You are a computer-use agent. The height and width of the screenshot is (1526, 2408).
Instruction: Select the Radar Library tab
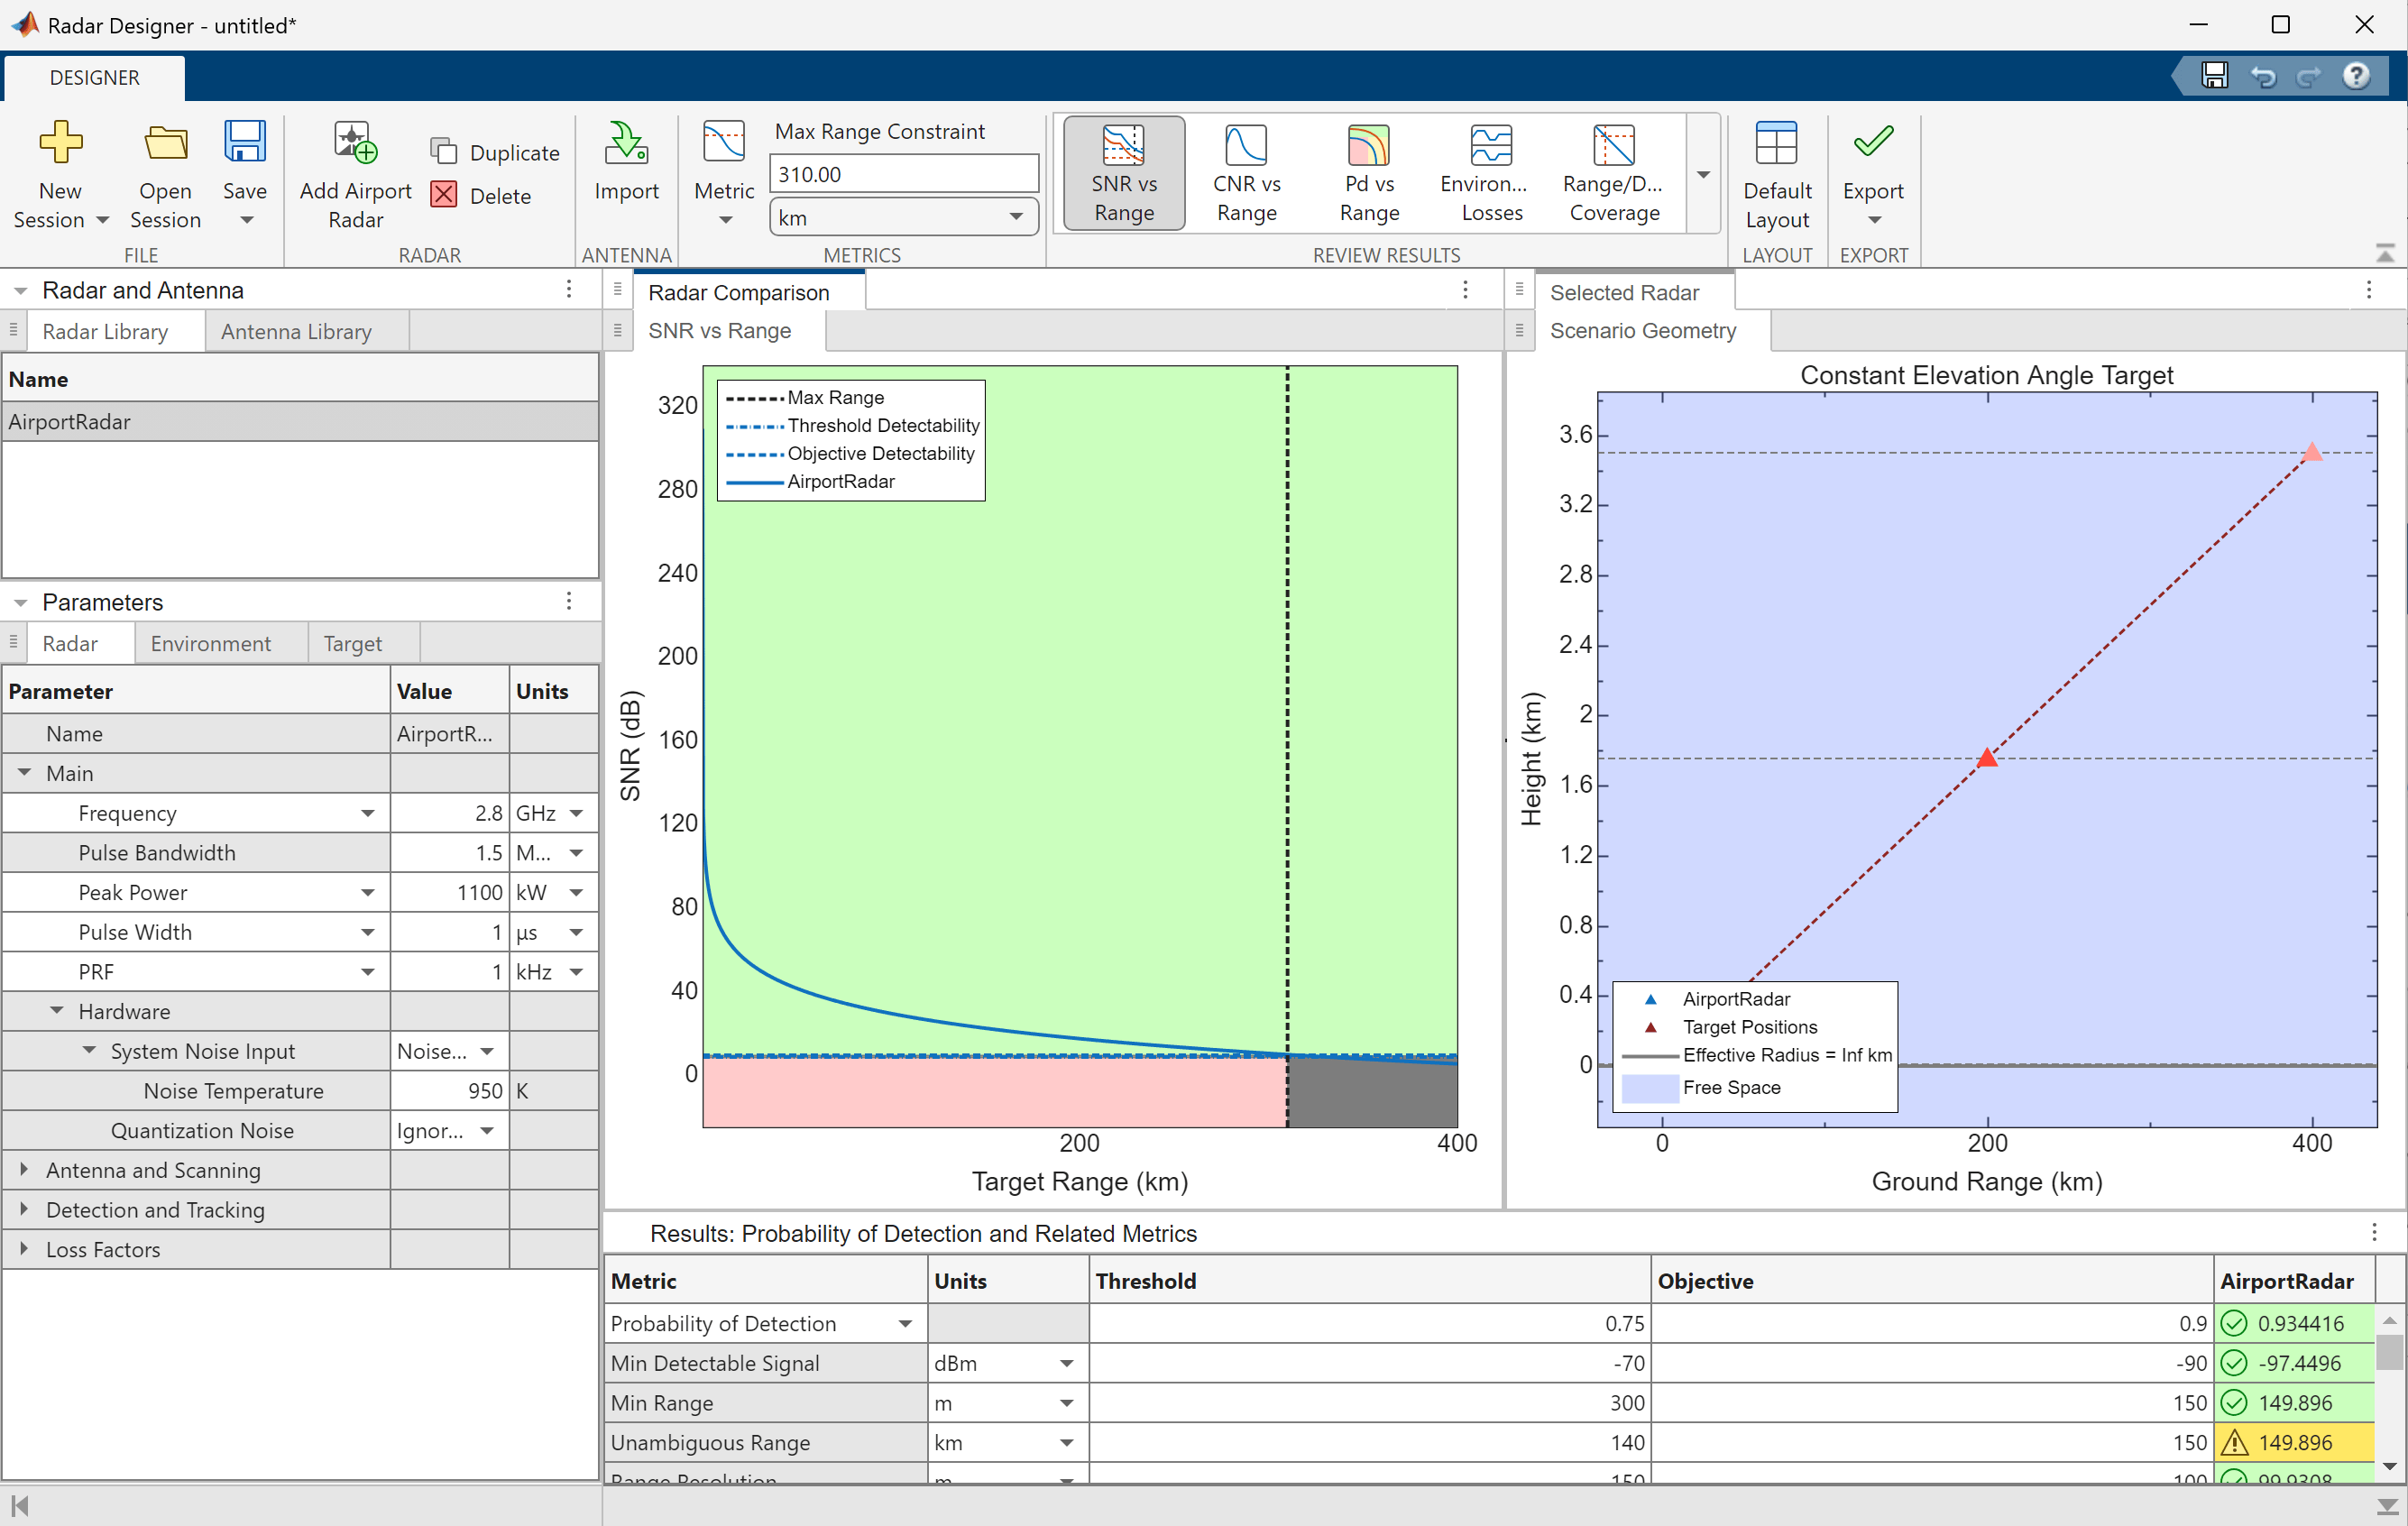(105, 332)
